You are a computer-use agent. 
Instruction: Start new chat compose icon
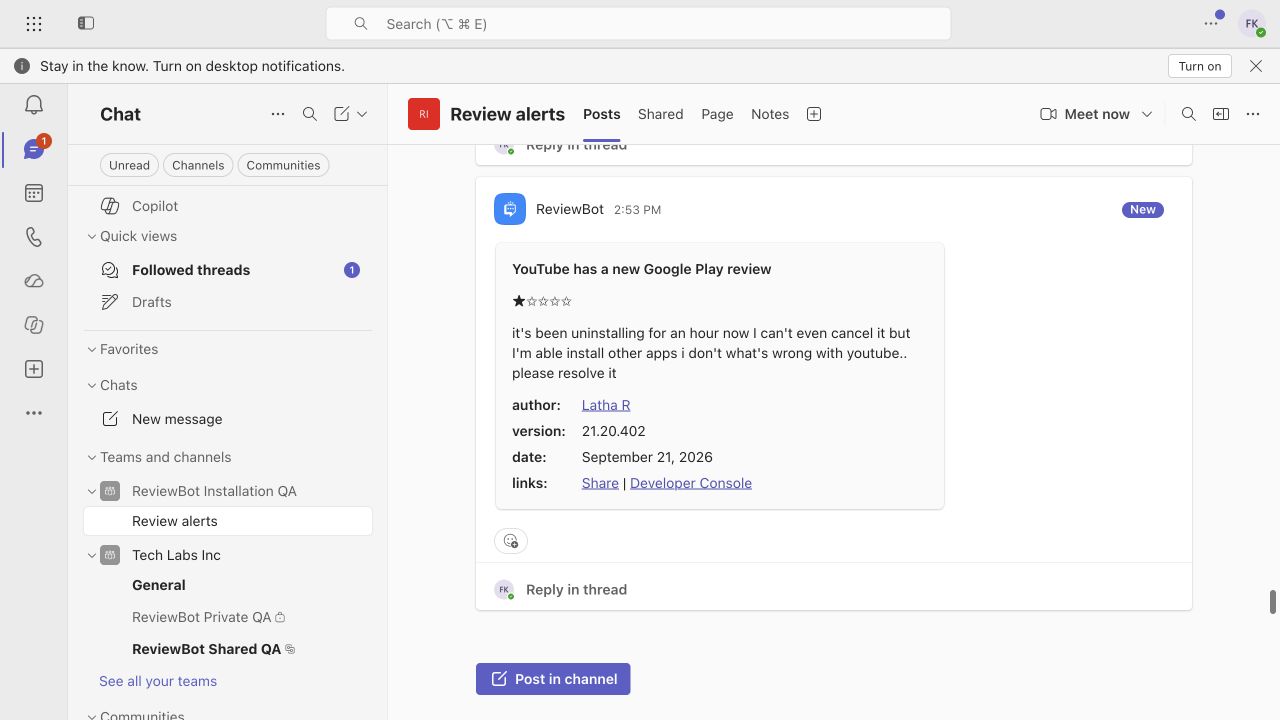tap(342, 114)
